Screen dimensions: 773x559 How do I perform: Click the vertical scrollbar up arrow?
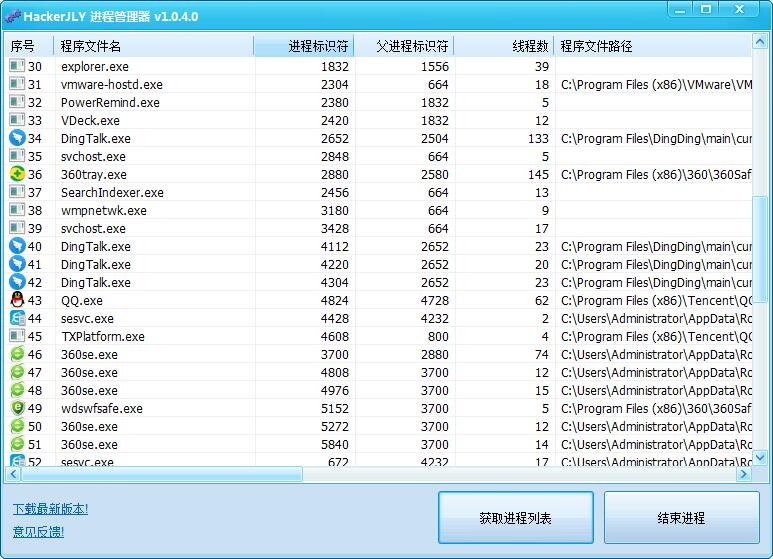760,44
